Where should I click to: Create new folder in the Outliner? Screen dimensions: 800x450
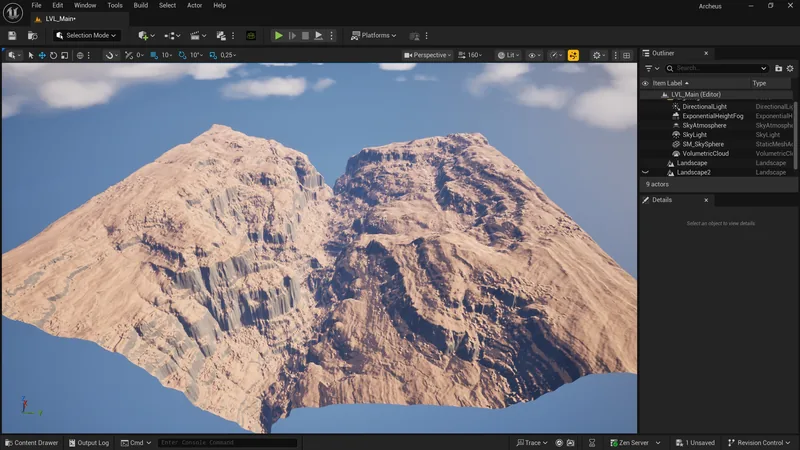(x=778, y=68)
